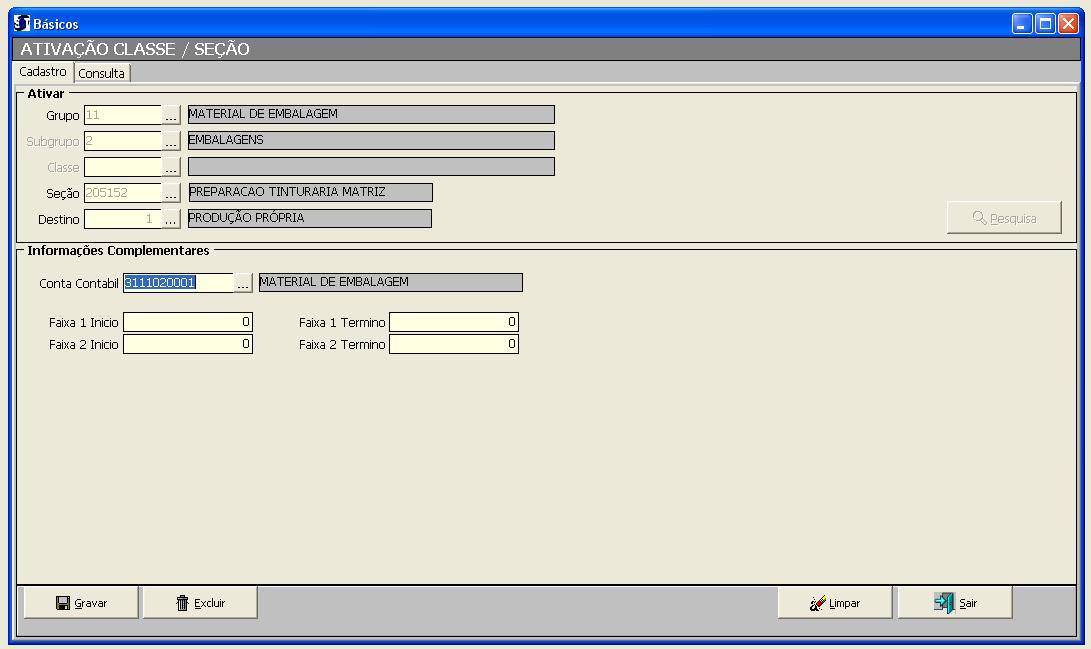Open the Seção lookup ellipsis button
The width and height of the screenshot is (1091, 649).
(x=171, y=194)
